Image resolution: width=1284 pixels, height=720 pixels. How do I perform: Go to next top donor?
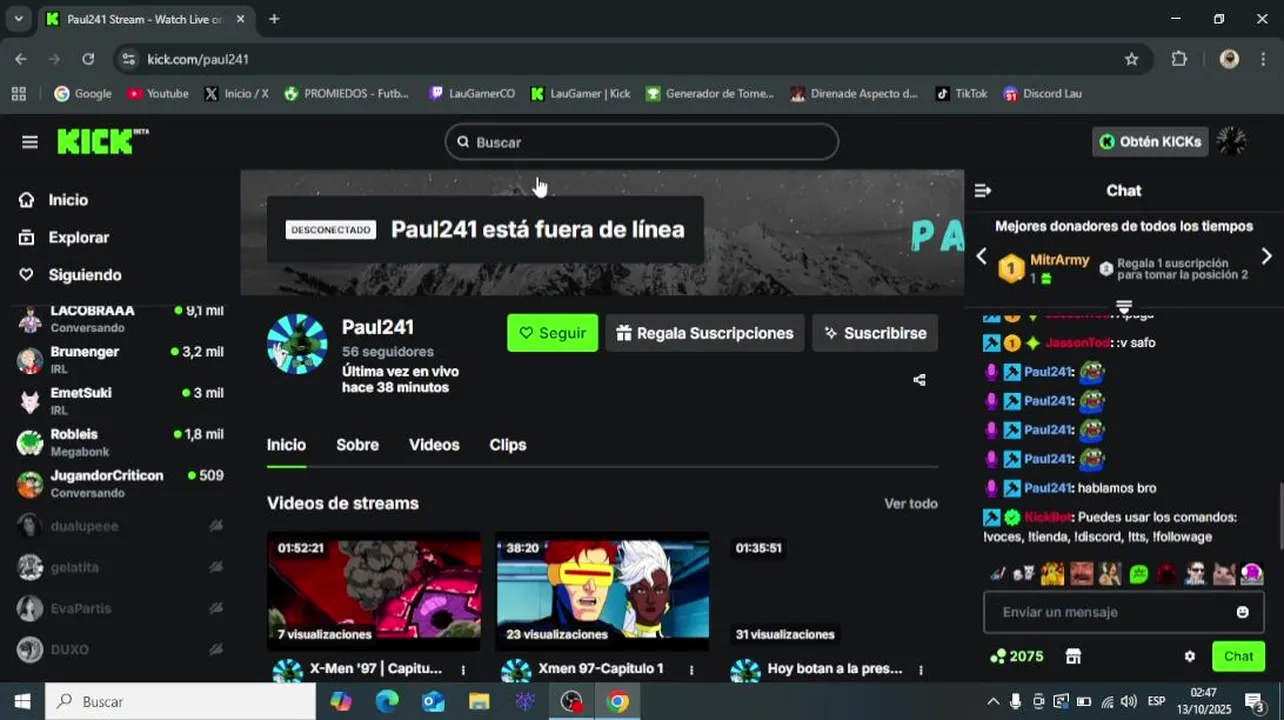[x=1267, y=256]
